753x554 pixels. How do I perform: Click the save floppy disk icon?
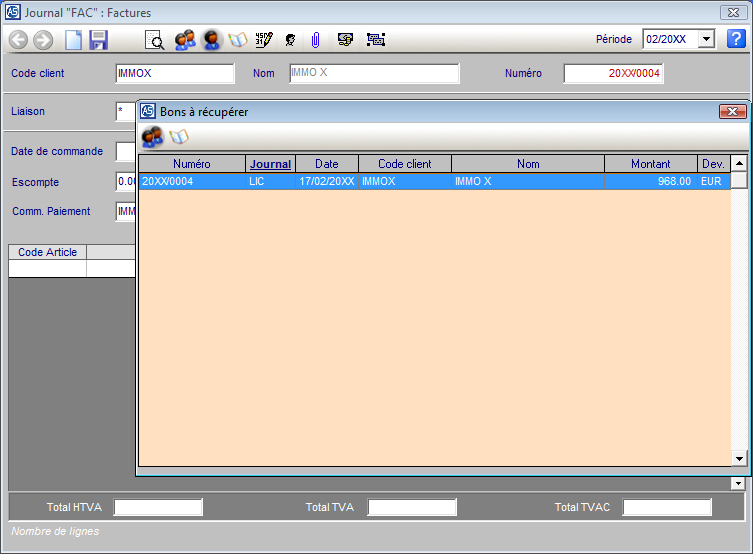click(98, 40)
